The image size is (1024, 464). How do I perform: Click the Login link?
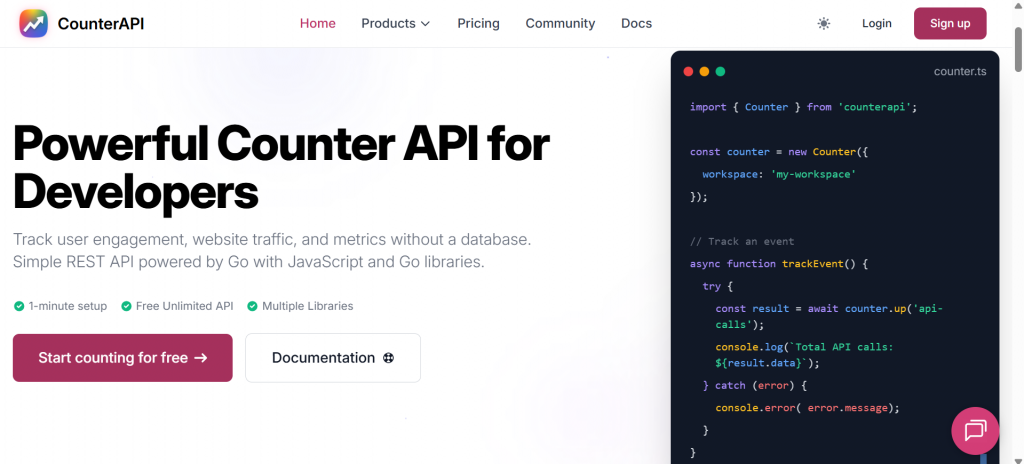click(x=876, y=24)
